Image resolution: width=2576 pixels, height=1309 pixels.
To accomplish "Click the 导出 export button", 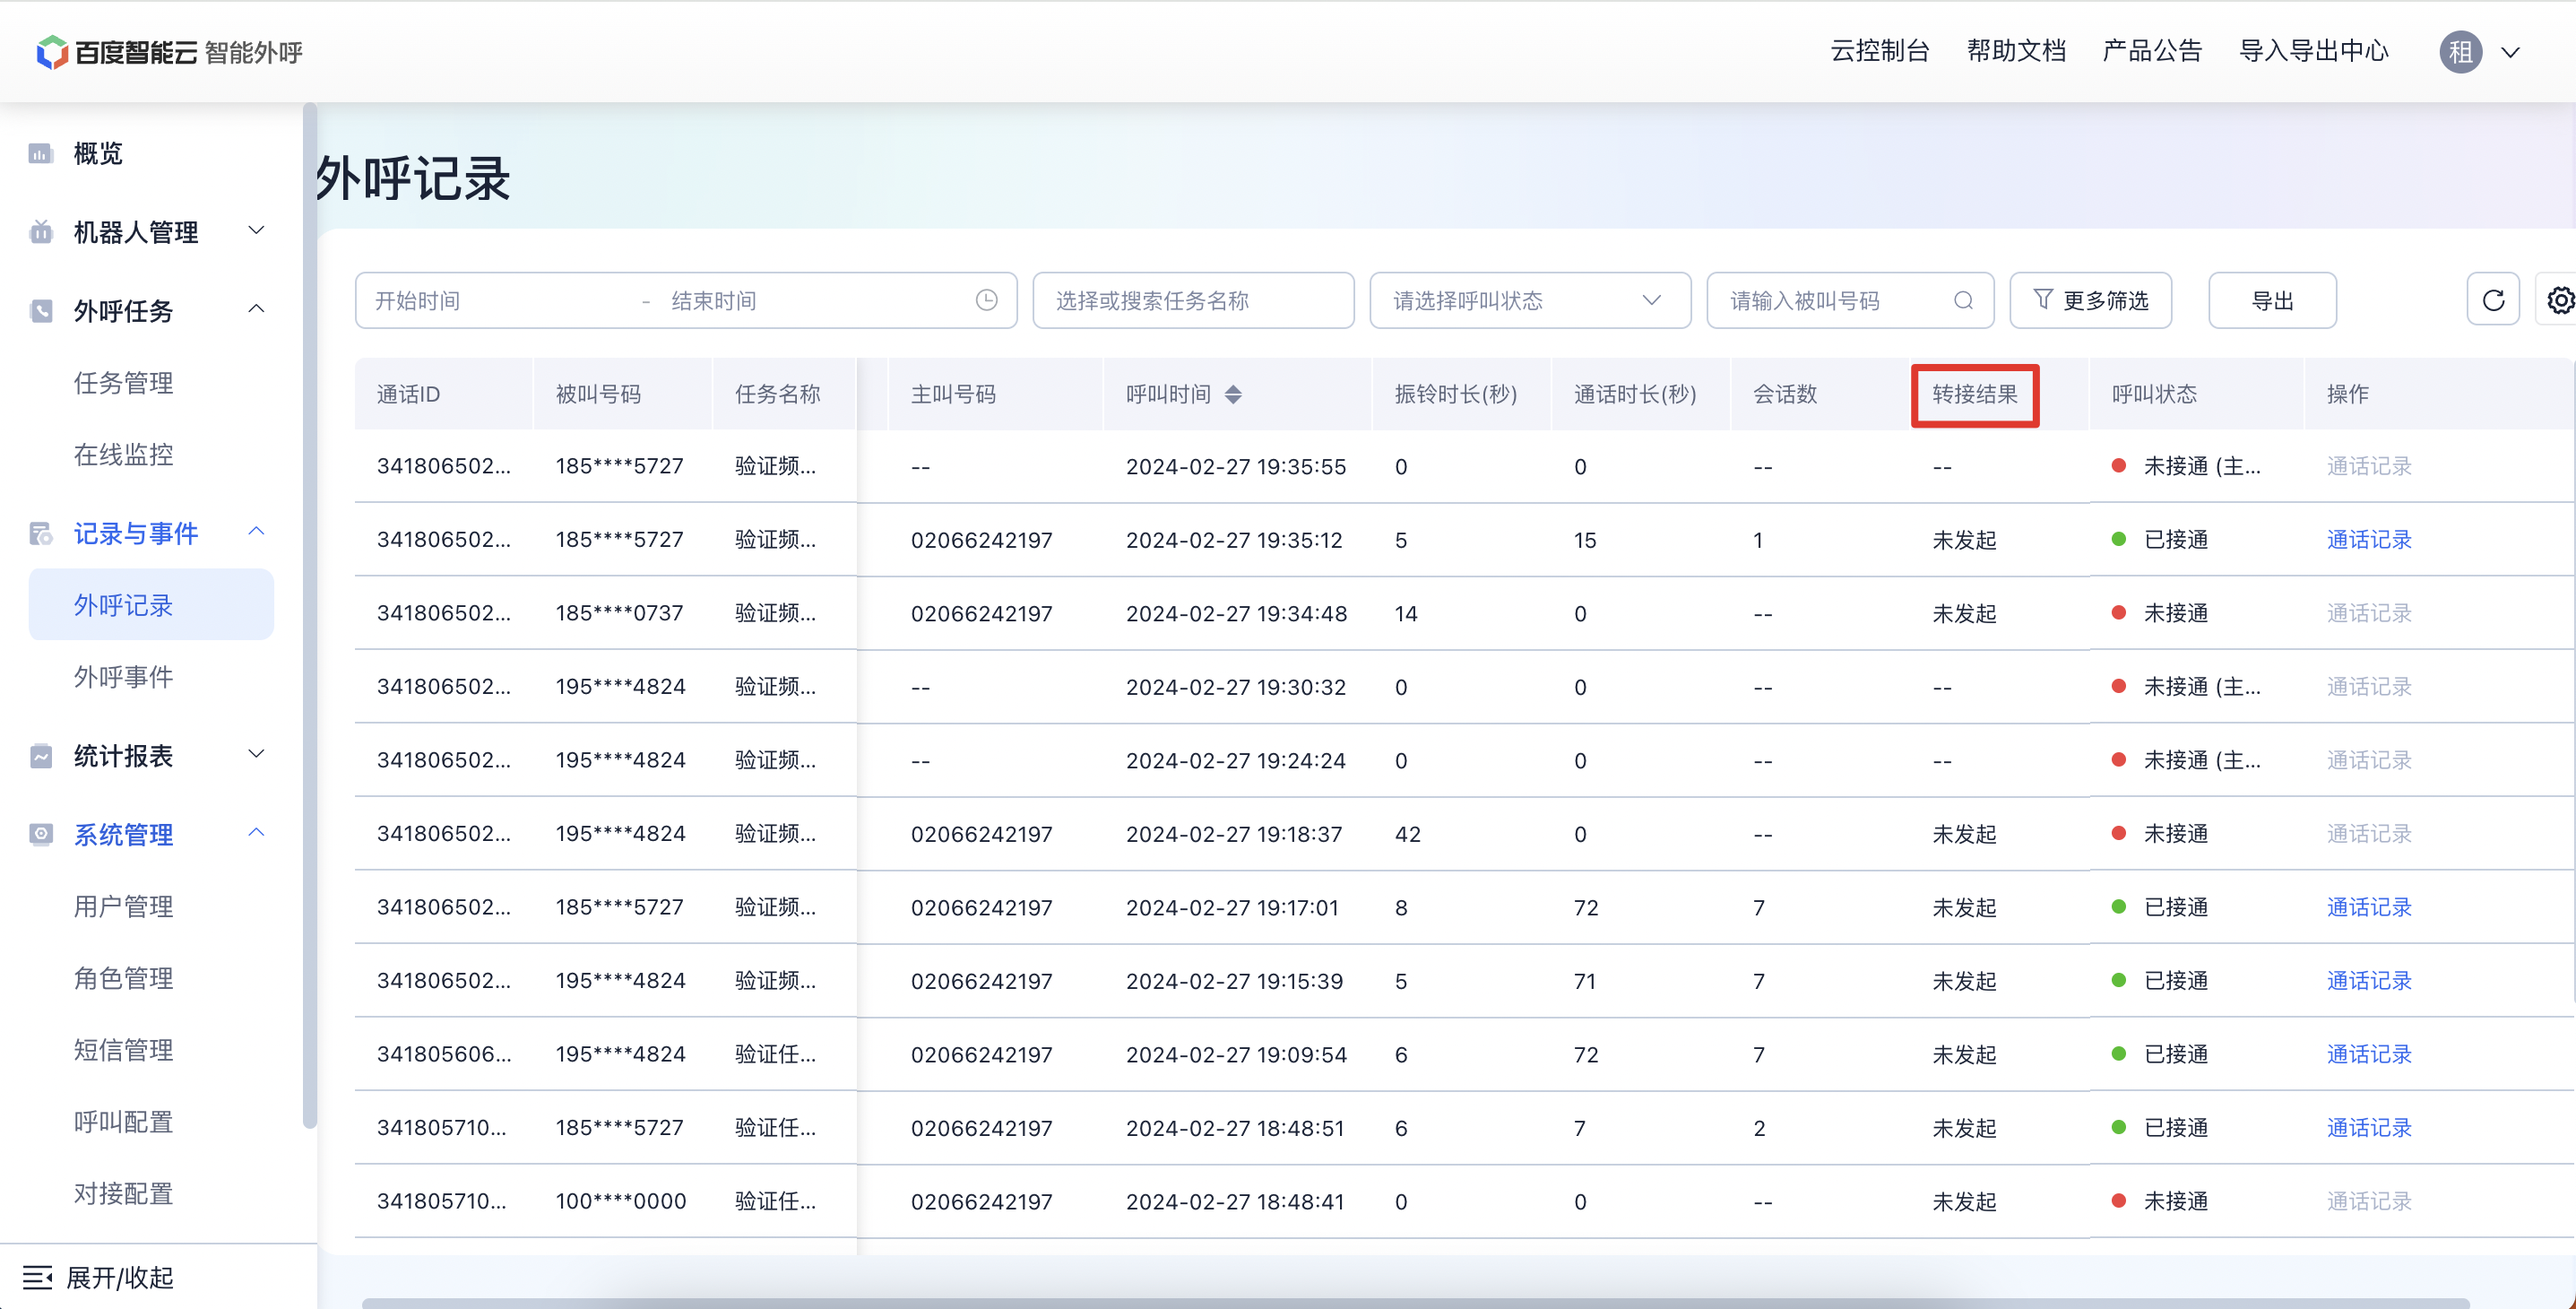I will 2272,300.
